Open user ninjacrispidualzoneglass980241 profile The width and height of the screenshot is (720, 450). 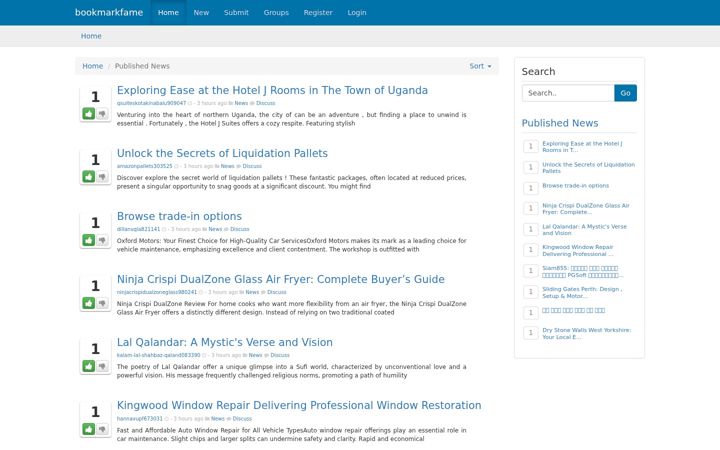pyautogui.click(x=157, y=292)
